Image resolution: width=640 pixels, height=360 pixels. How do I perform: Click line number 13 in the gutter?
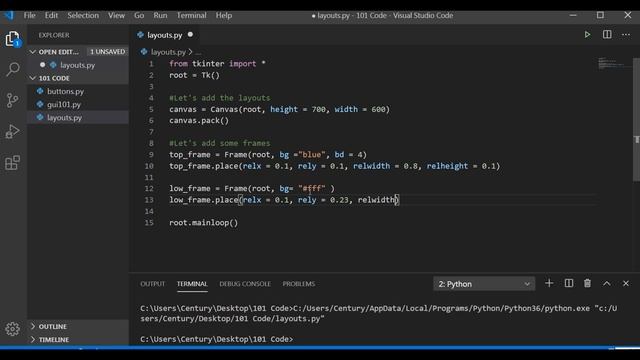[x=149, y=200]
